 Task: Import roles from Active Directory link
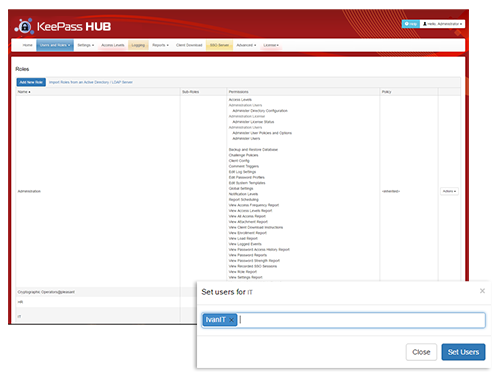91,82
